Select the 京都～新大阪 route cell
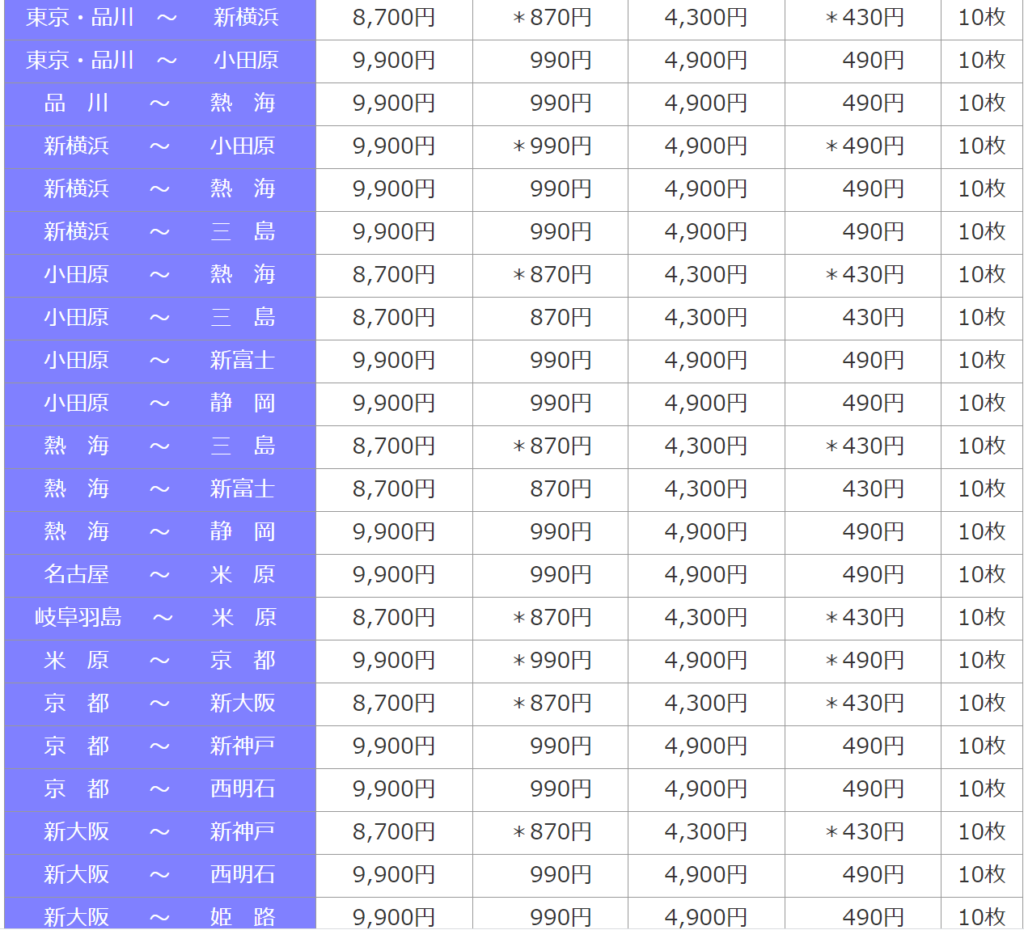Image resolution: width=1024 pixels, height=930 pixels. [160, 704]
